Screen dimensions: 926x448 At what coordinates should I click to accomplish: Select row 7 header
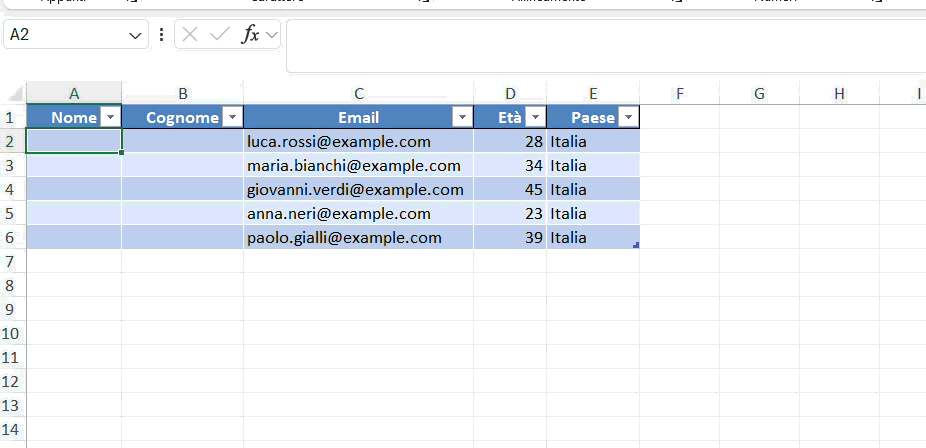point(12,261)
